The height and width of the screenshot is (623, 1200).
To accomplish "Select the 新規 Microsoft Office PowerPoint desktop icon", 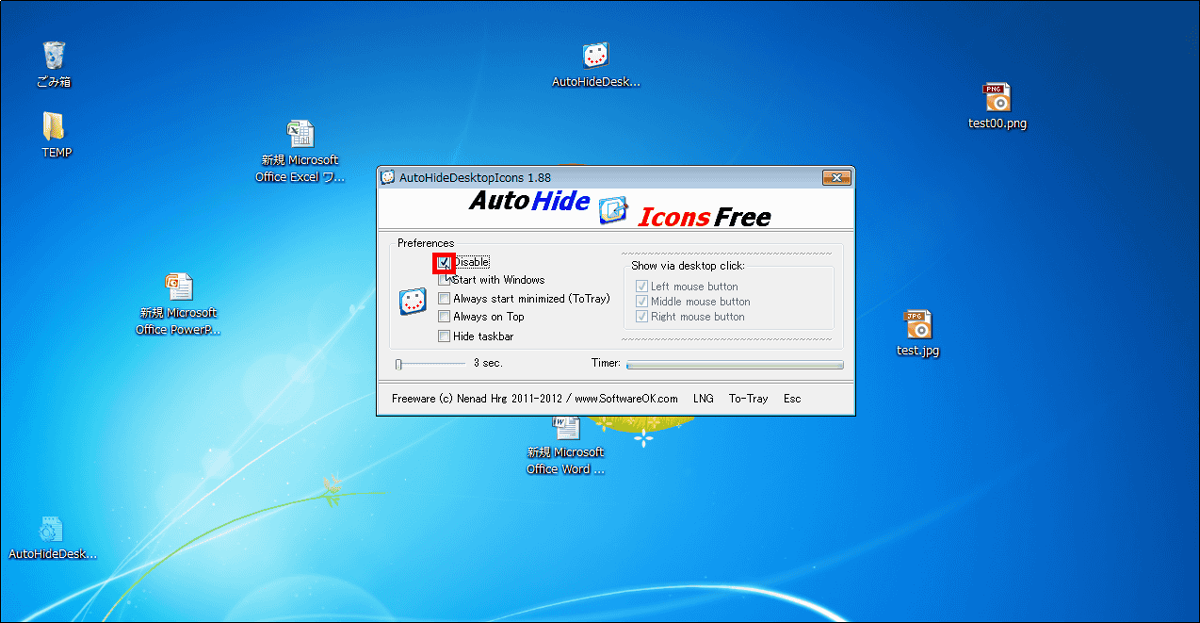I will coord(178,304).
